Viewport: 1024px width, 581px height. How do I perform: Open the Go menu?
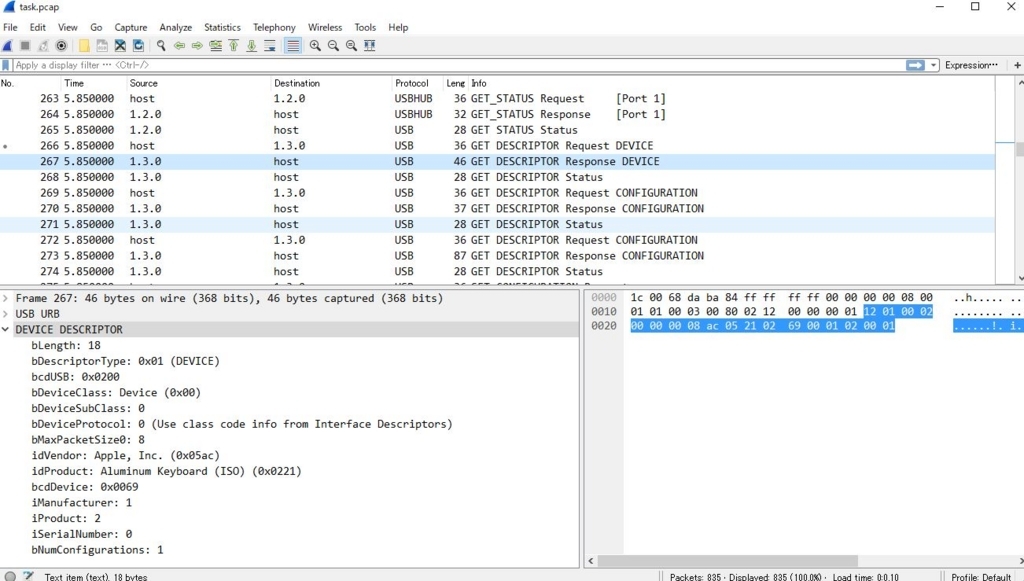[96, 27]
